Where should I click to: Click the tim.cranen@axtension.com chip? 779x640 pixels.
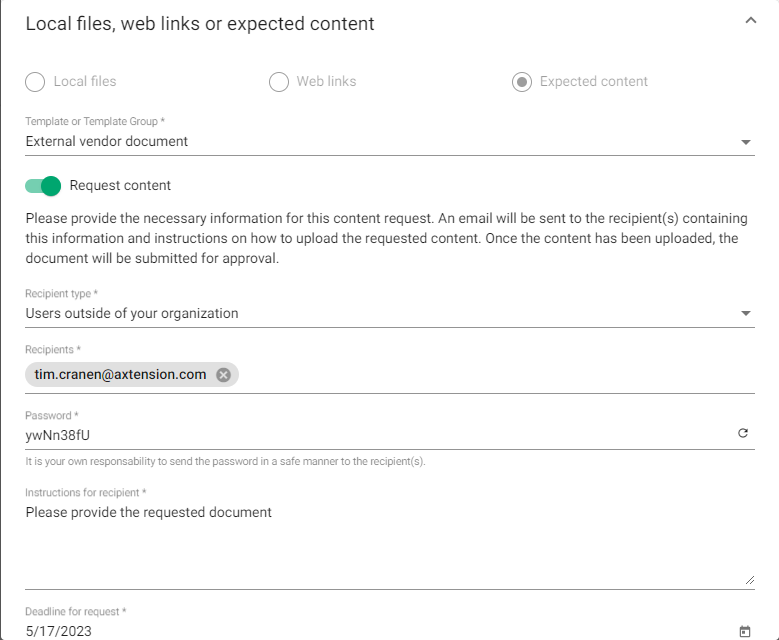[x=120, y=375]
